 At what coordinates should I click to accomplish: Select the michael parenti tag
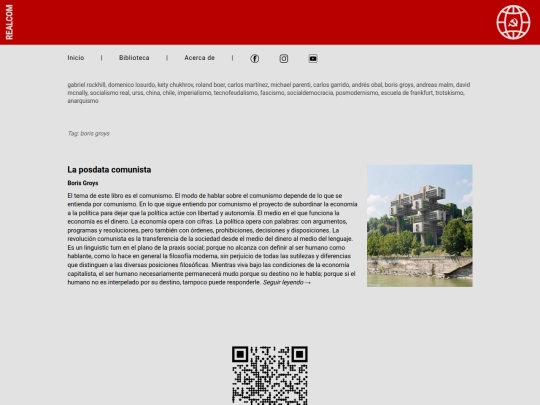pos(290,85)
